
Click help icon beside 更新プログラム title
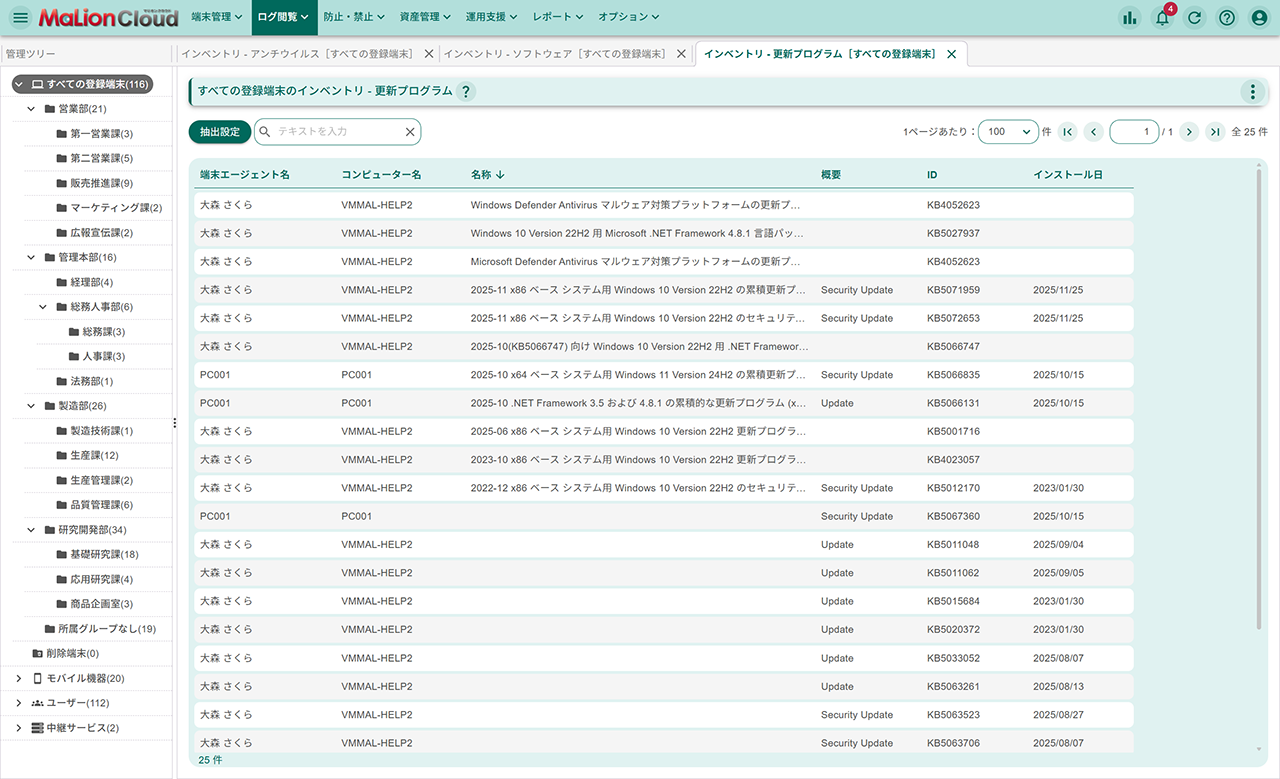(466, 92)
